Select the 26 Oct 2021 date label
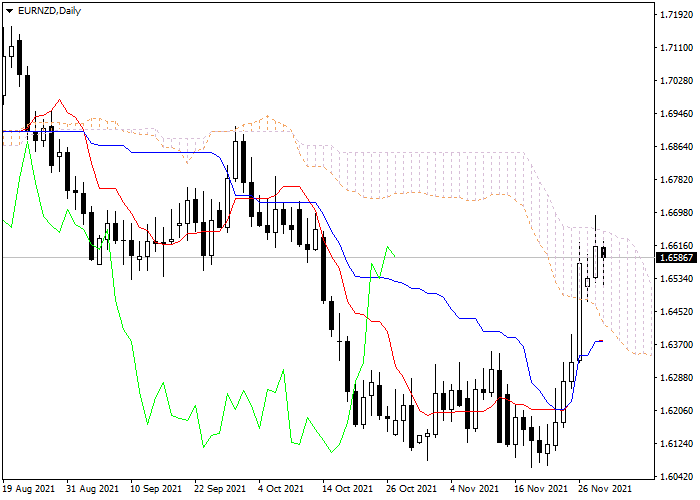Viewport: 700px width, 500px height. tap(412, 489)
